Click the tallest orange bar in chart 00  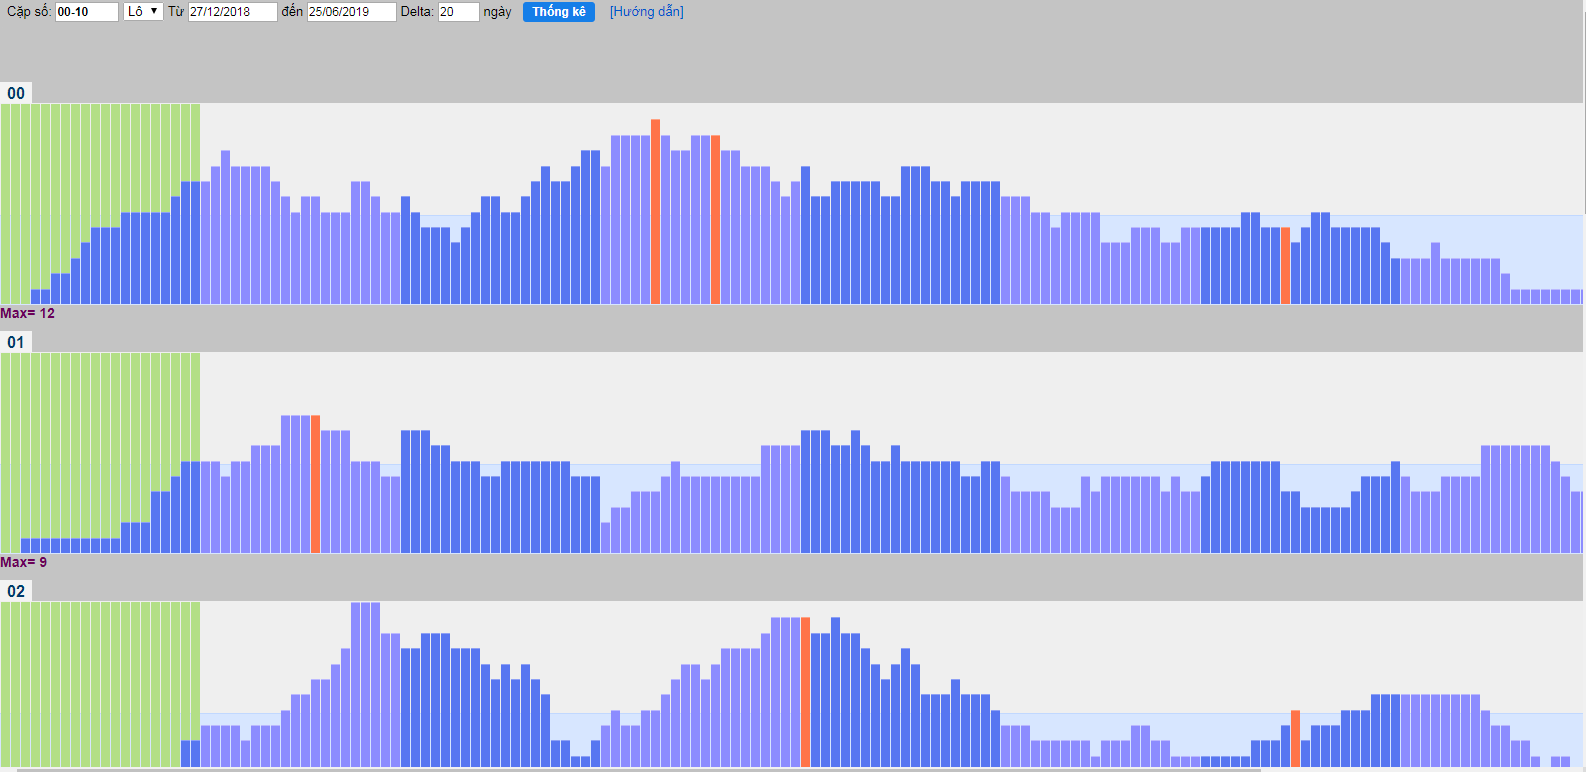(655, 212)
